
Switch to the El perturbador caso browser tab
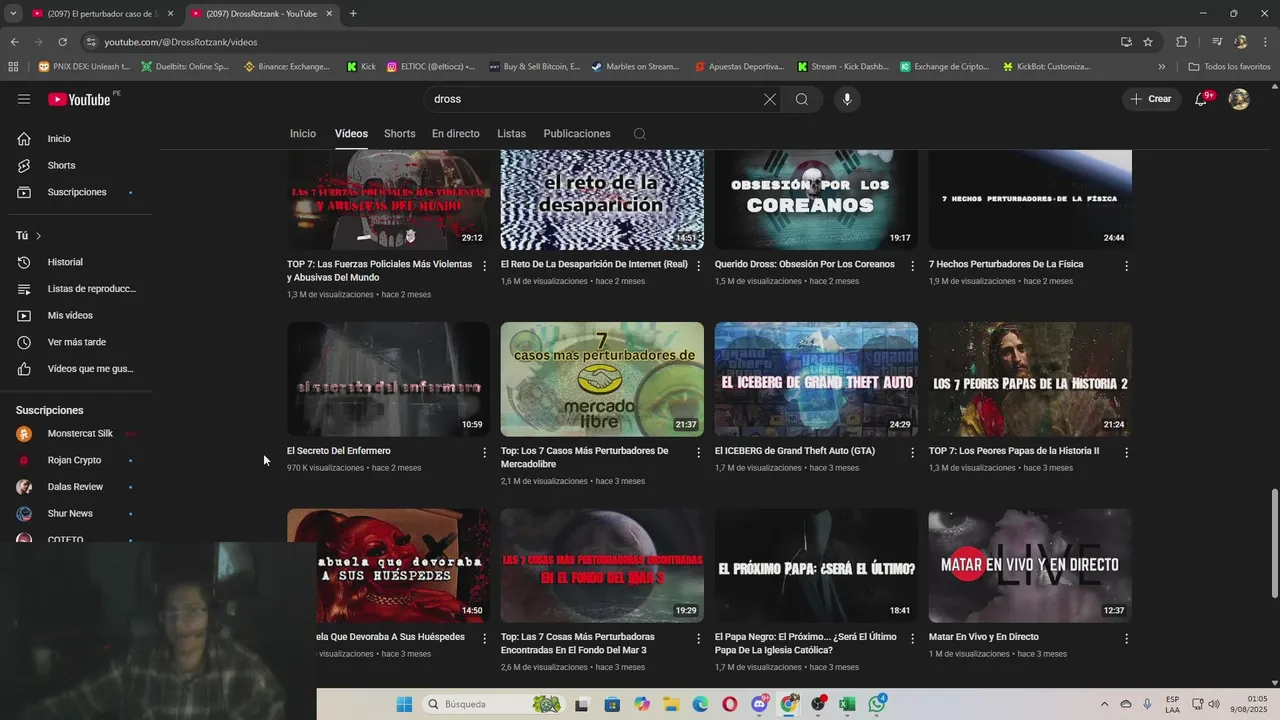101,13
